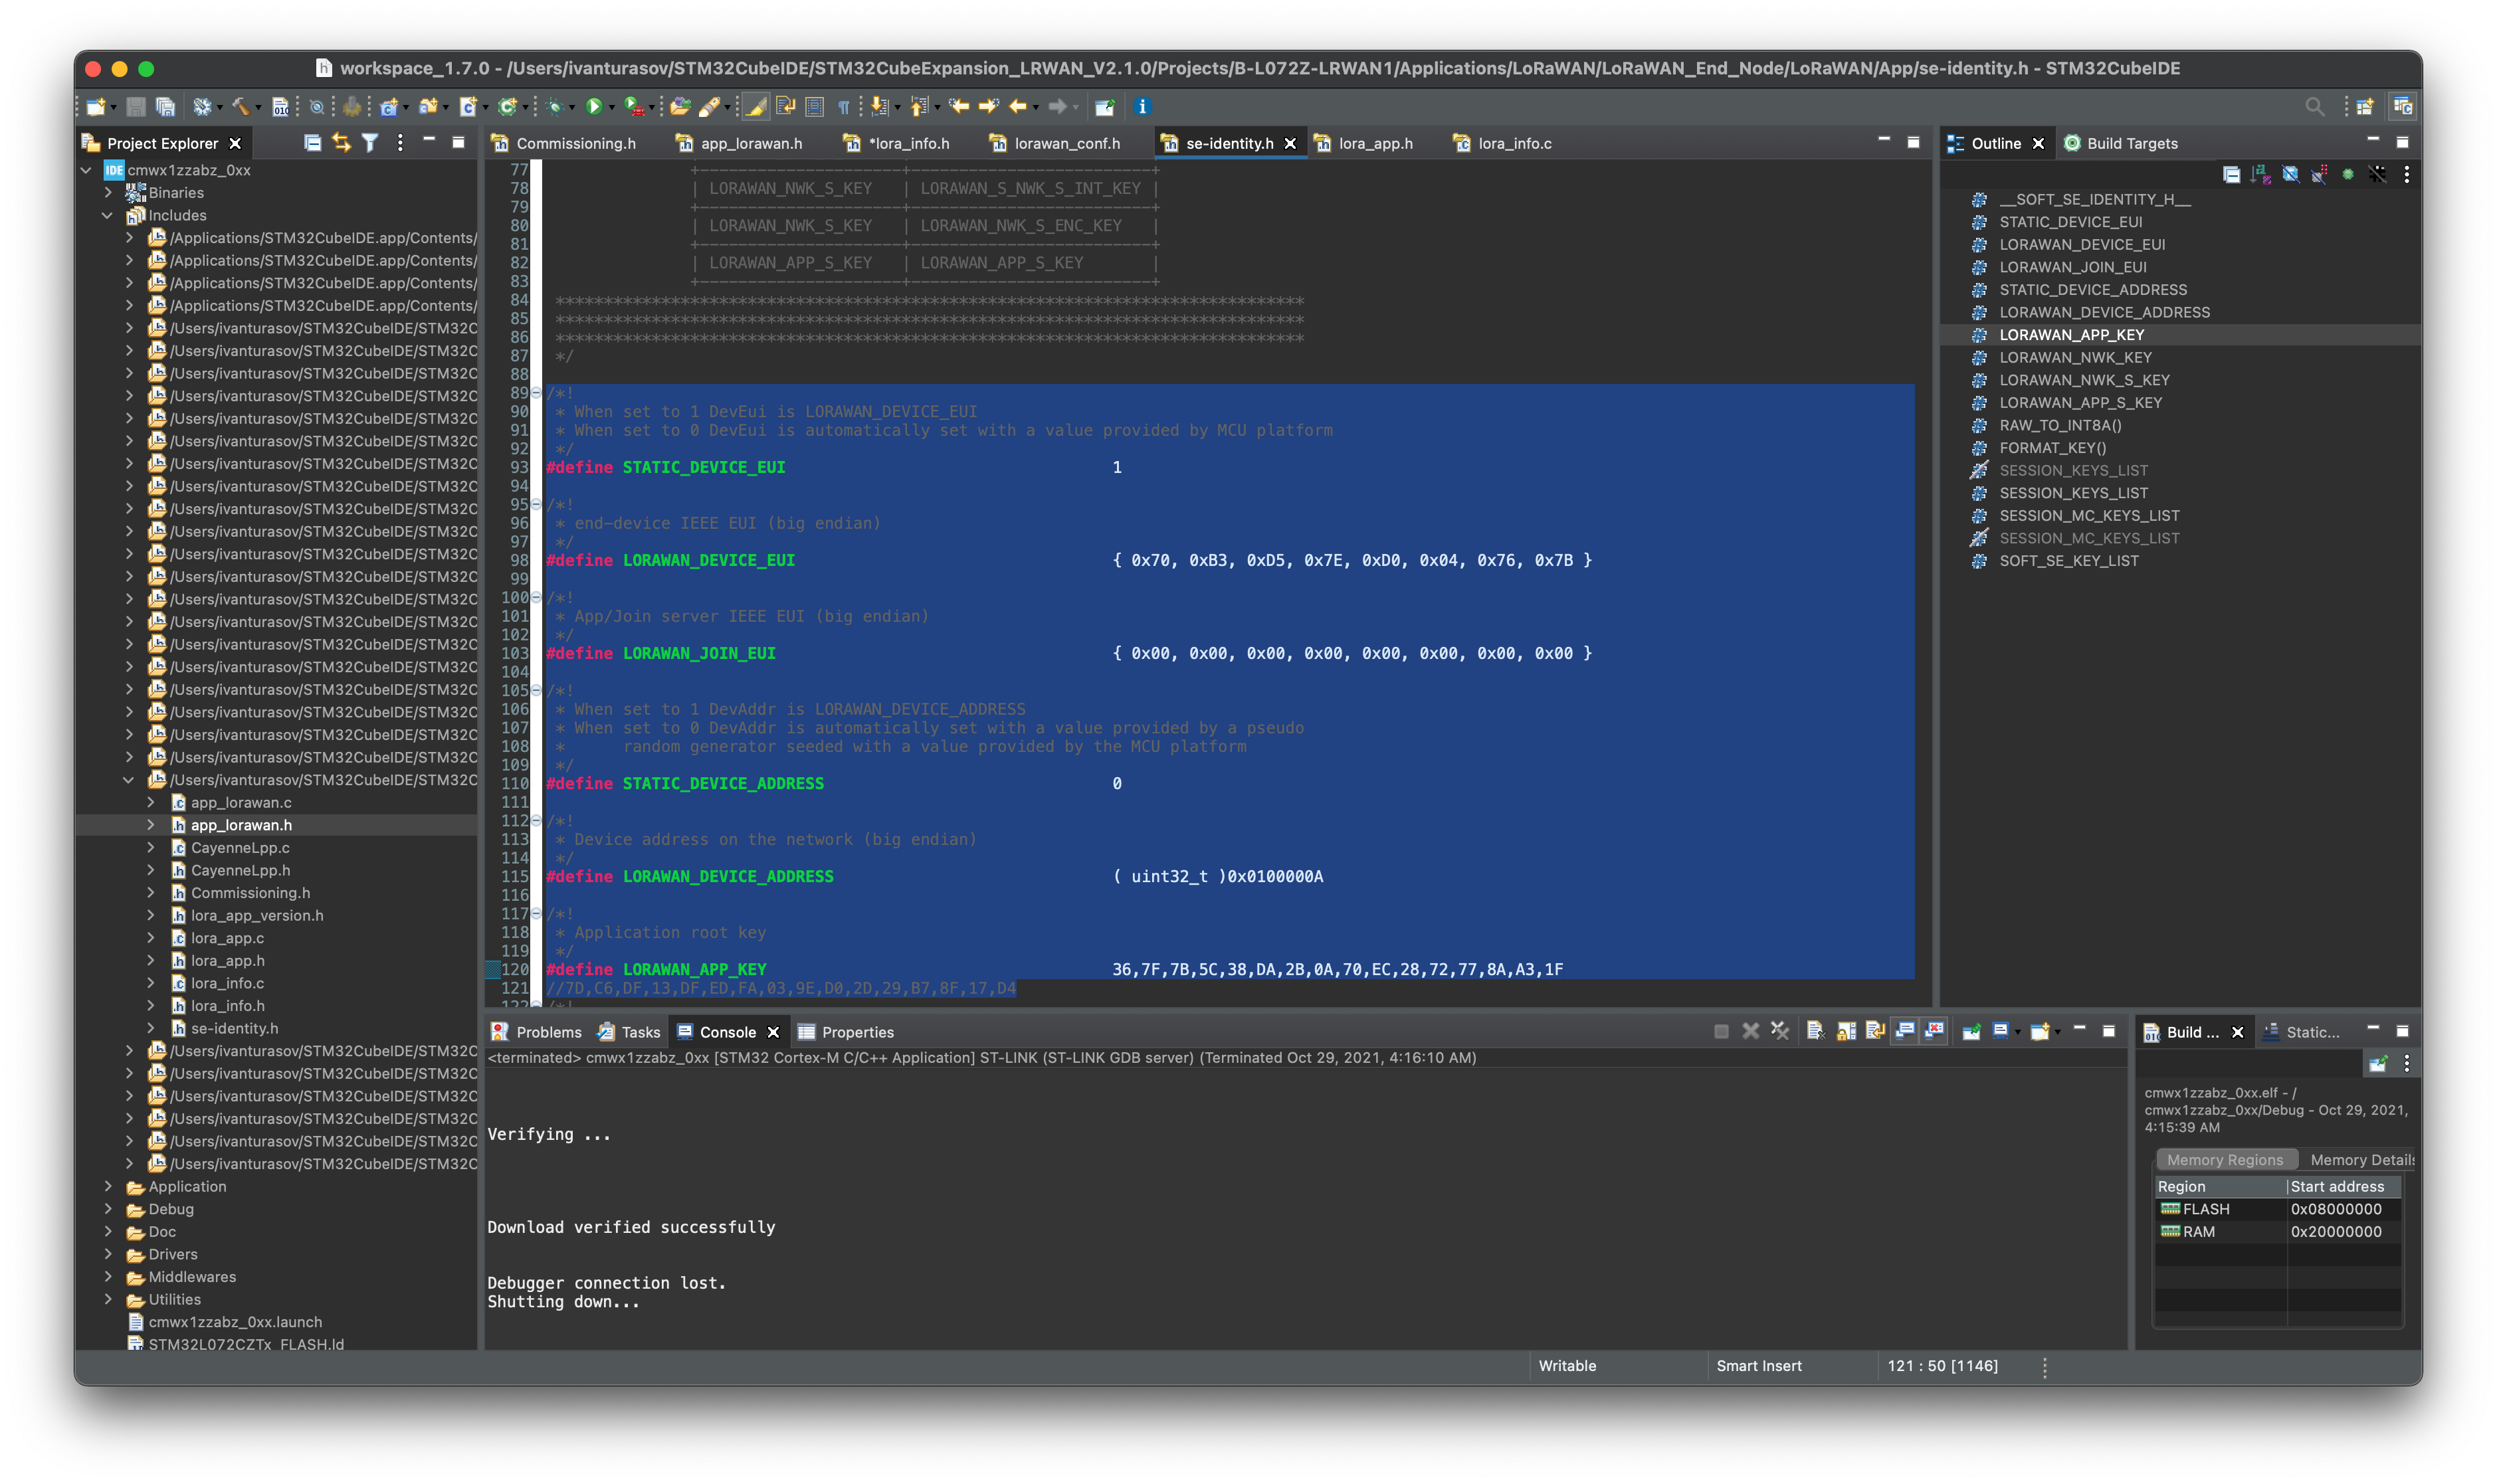The height and width of the screenshot is (1484, 2497).
Task: Collapse the Includes tree node
Action: tap(108, 216)
